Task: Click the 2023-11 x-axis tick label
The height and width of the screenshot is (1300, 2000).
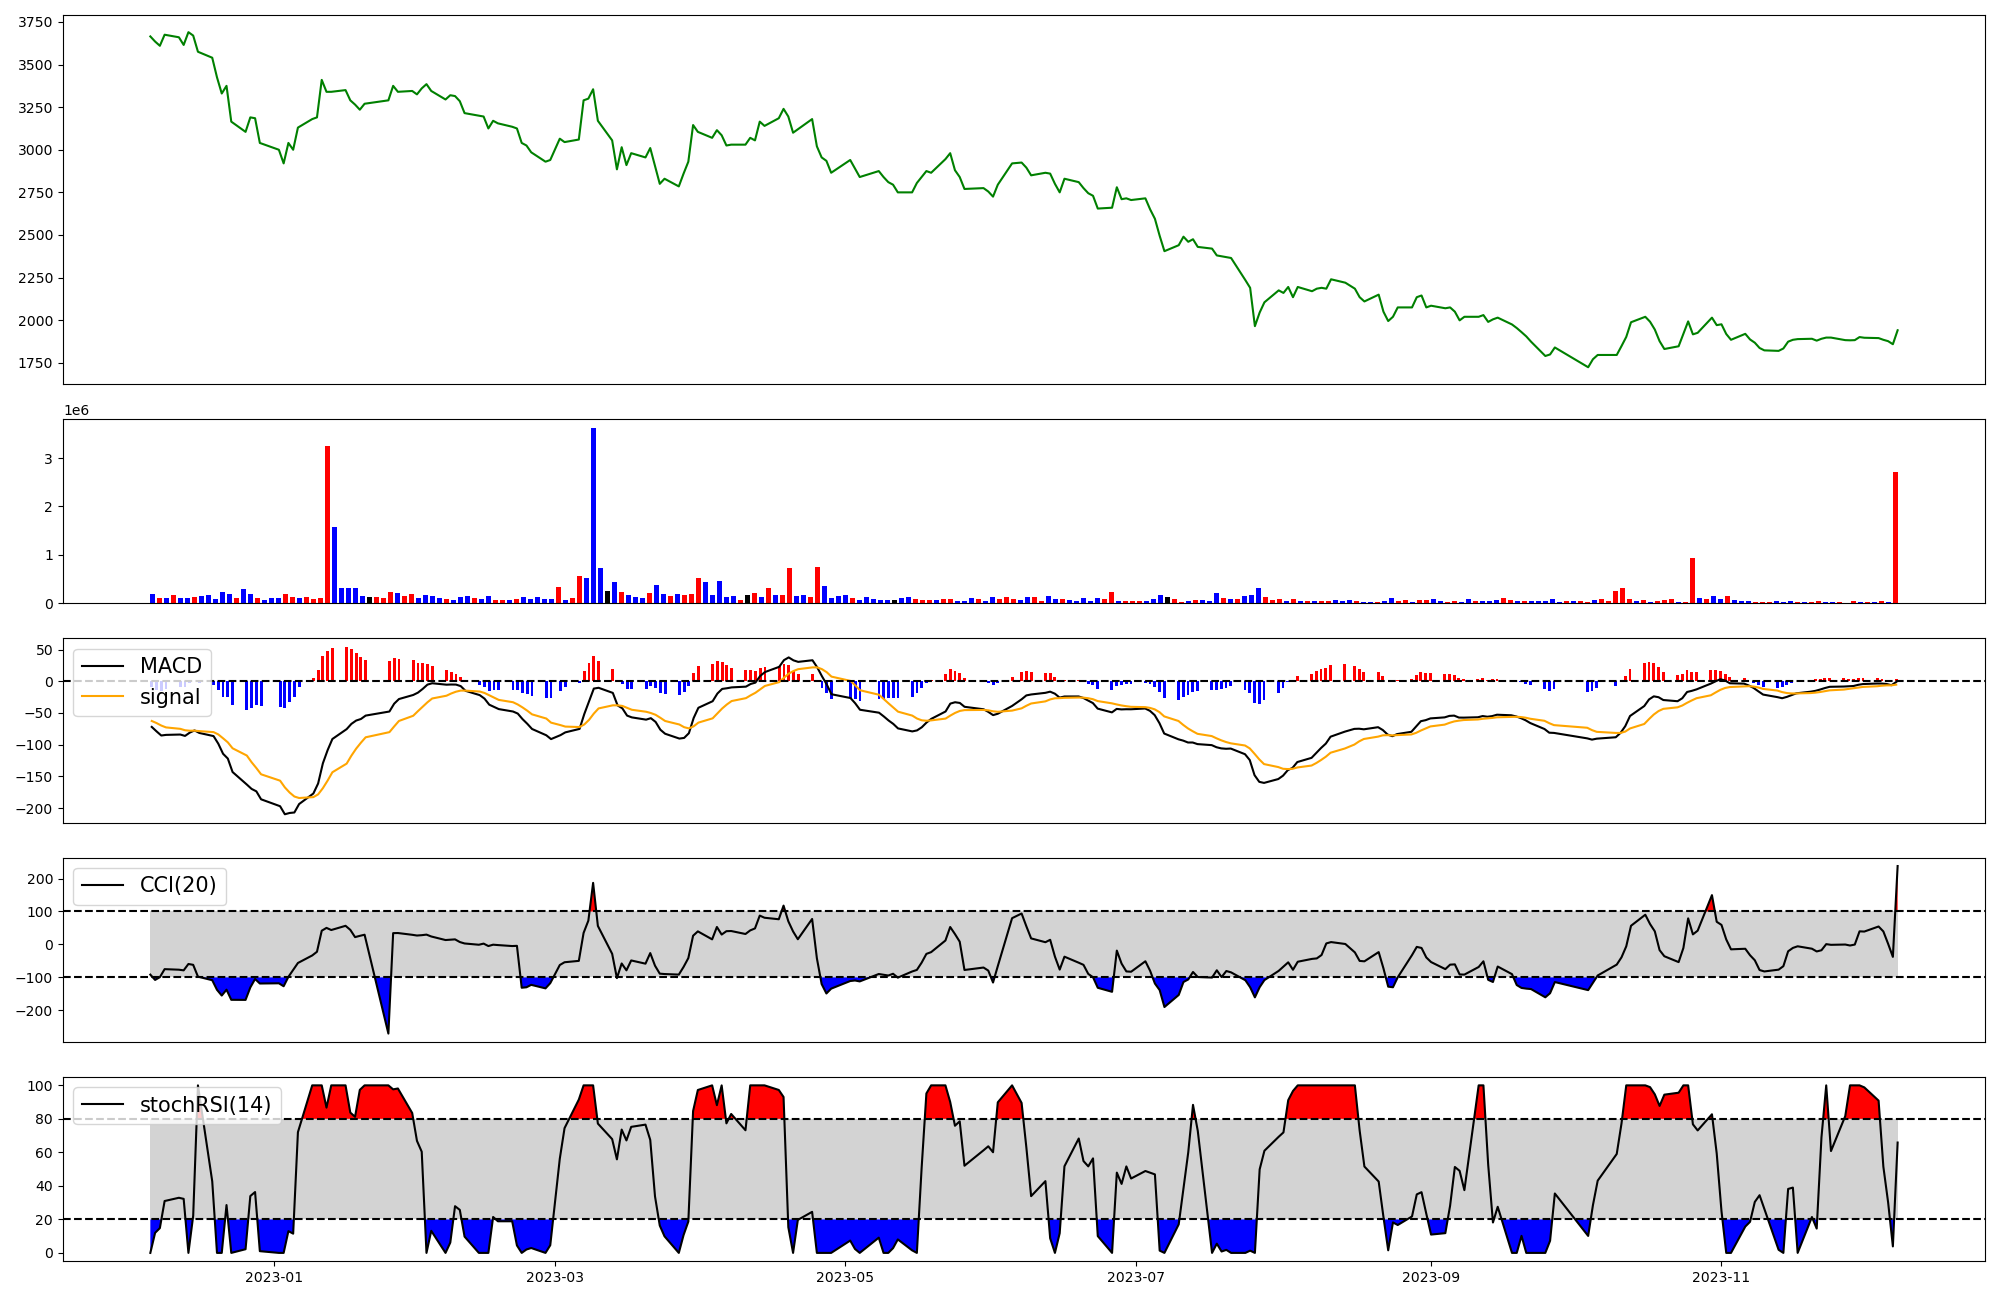Action: [x=1721, y=1277]
